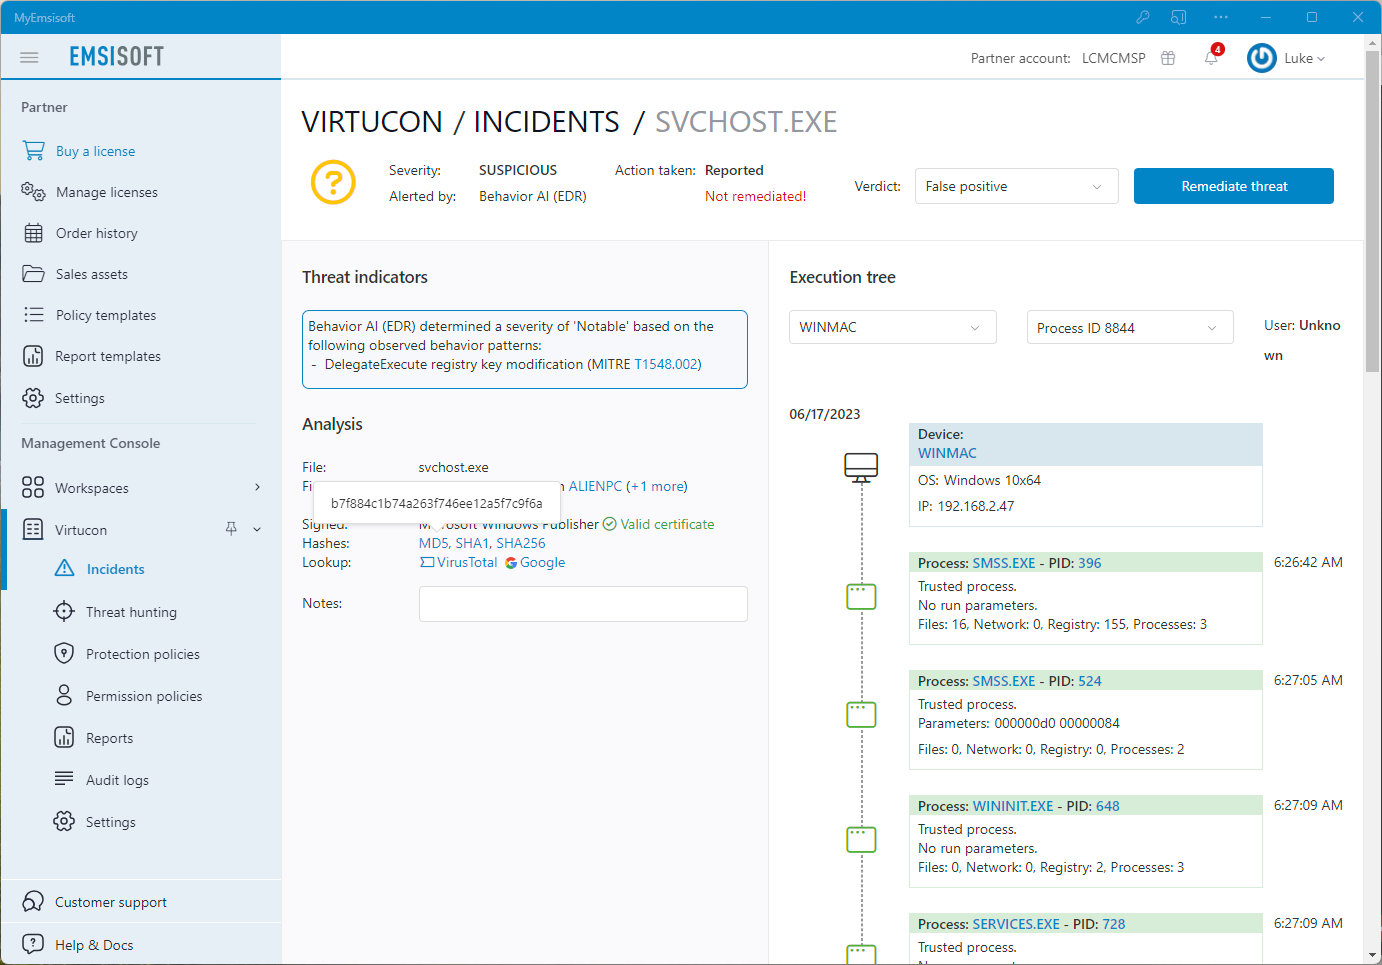Click into the Notes input field
This screenshot has height=965, width=1382.
point(583,604)
